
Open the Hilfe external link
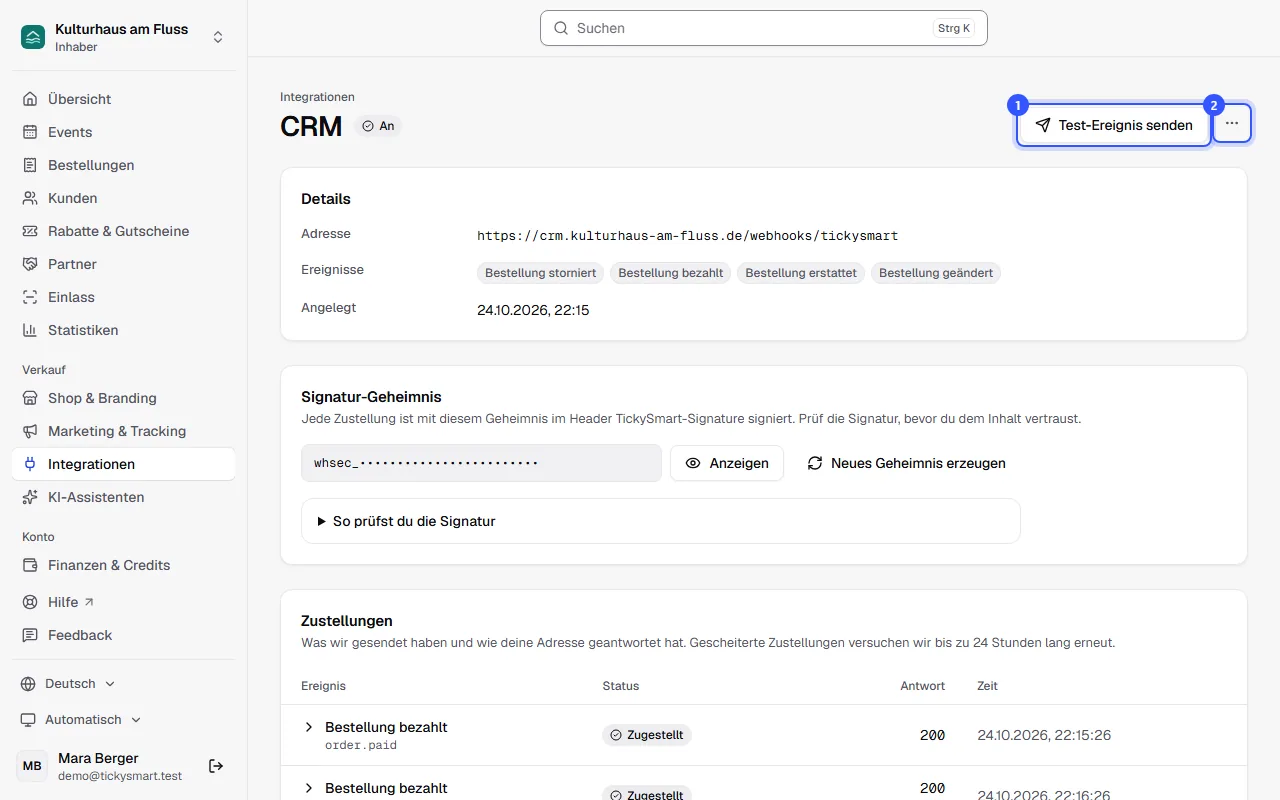(x=124, y=602)
